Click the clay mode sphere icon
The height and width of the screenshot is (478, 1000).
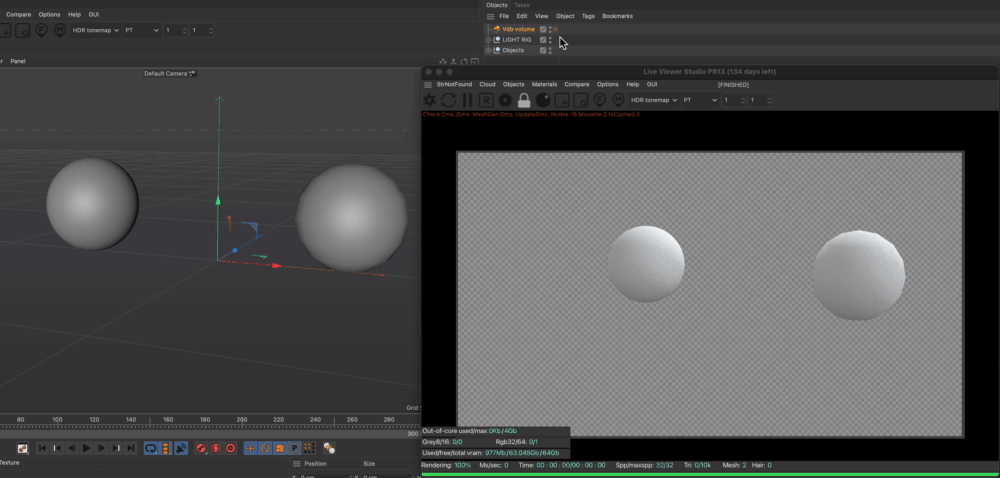[543, 100]
